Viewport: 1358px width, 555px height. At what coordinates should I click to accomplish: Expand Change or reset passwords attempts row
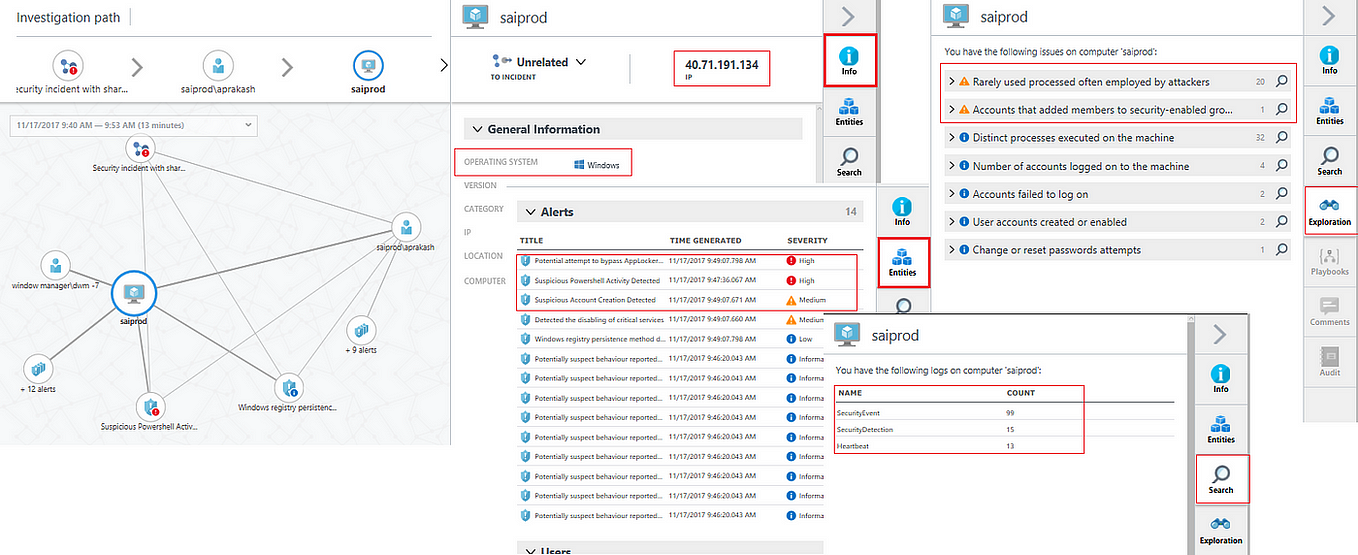click(952, 250)
